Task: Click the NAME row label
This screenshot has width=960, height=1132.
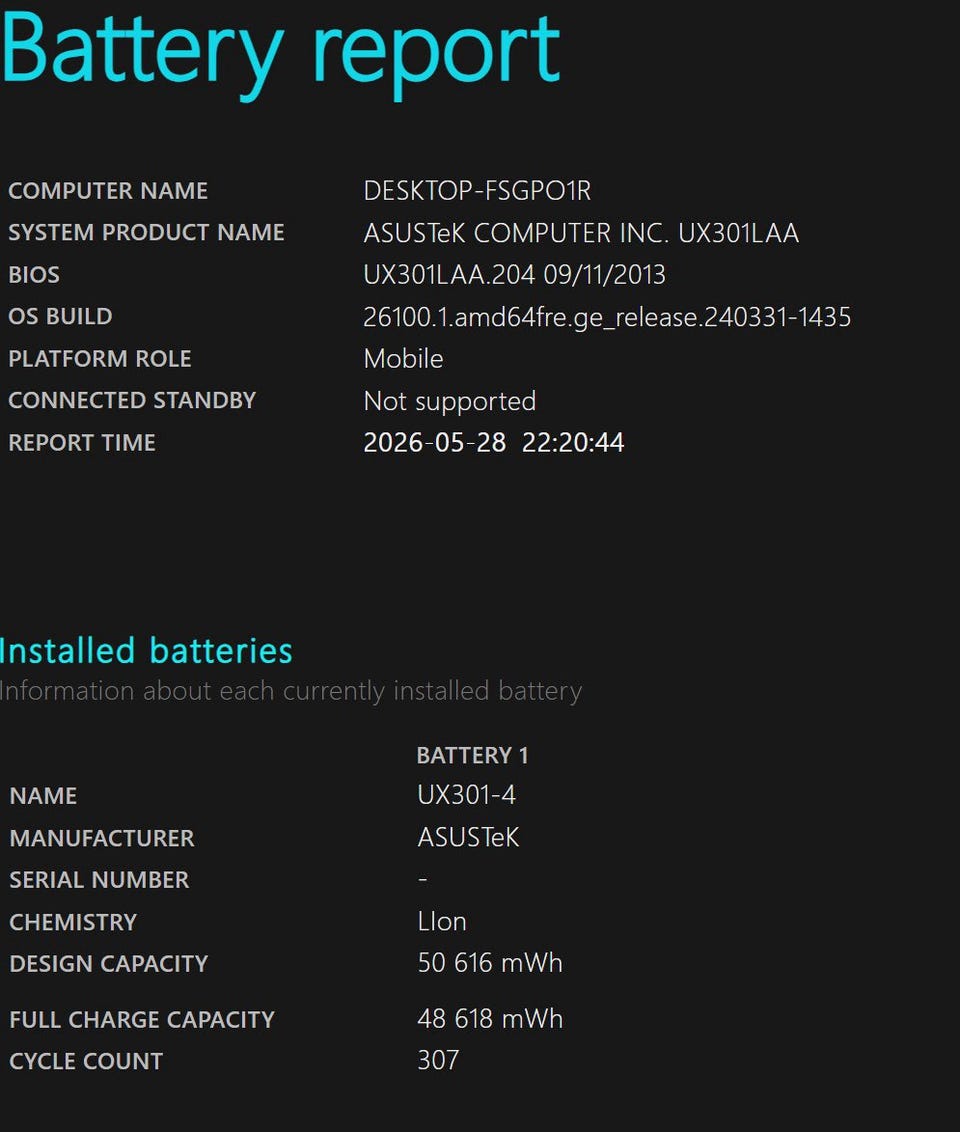Action: [43, 796]
